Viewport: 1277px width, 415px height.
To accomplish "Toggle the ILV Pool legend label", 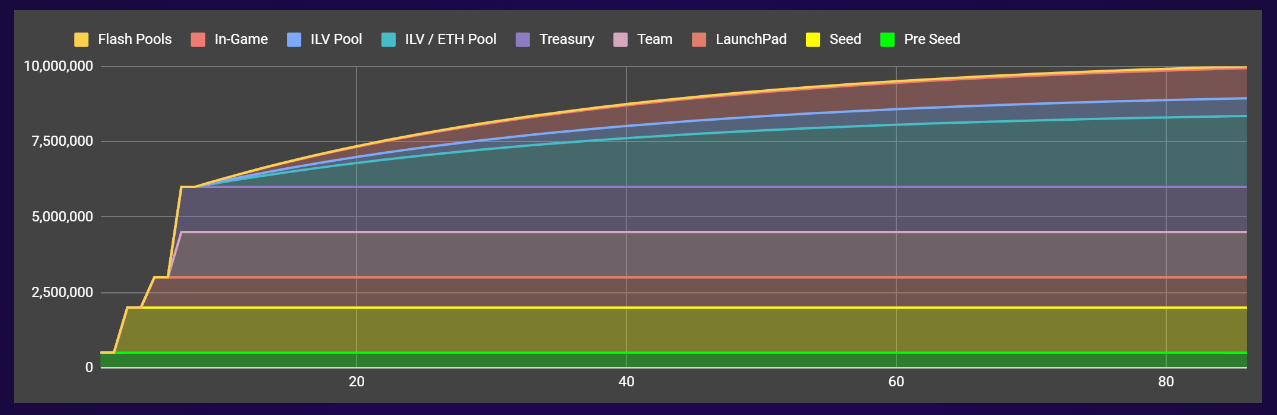I will (x=336, y=39).
